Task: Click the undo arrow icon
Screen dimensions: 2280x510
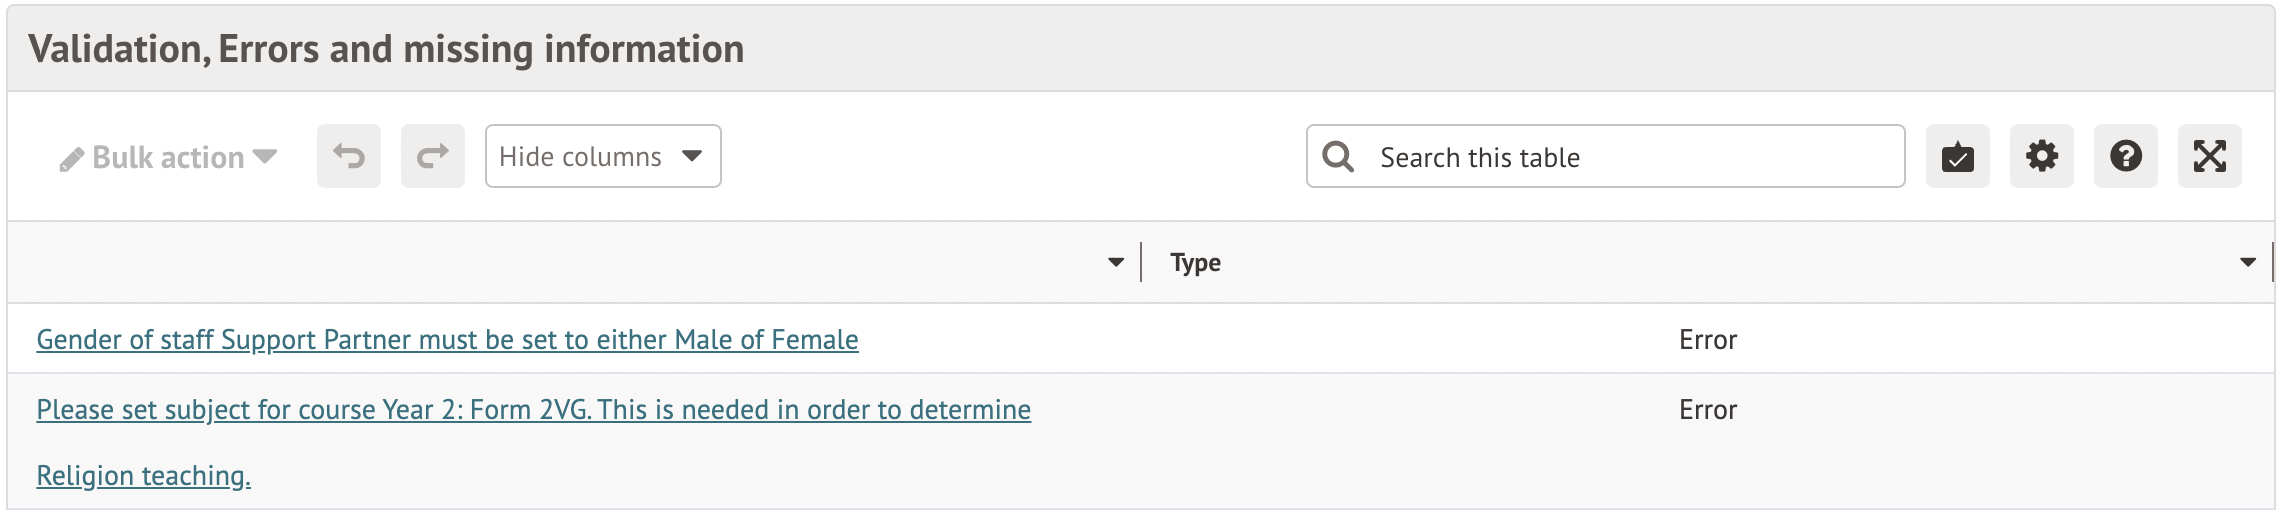Action: pyautogui.click(x=348, y=156)
